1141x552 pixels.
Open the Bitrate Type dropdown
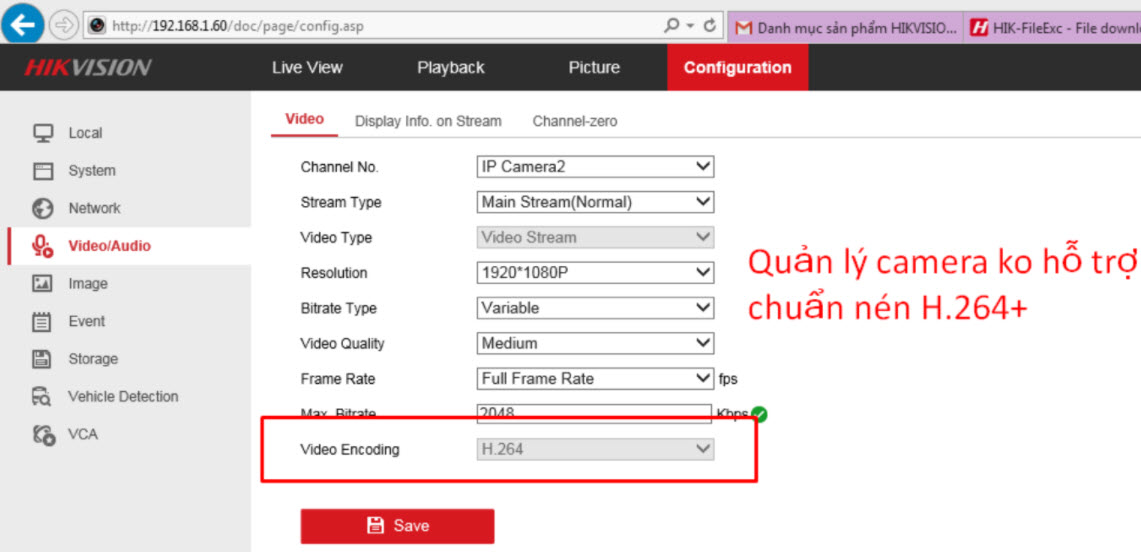pos(595,308)
